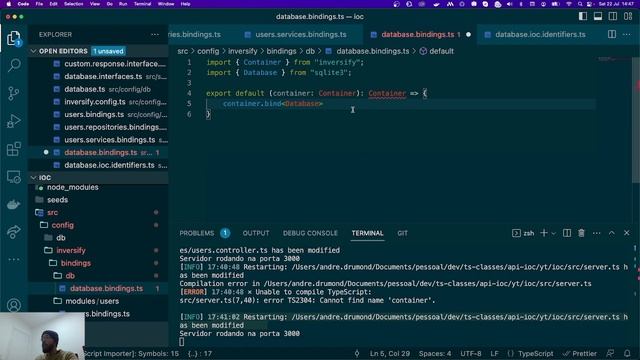The height and width of the screenshot is (360, 640).
Task: Change end of line sequence LF
Action: [494, 353]
